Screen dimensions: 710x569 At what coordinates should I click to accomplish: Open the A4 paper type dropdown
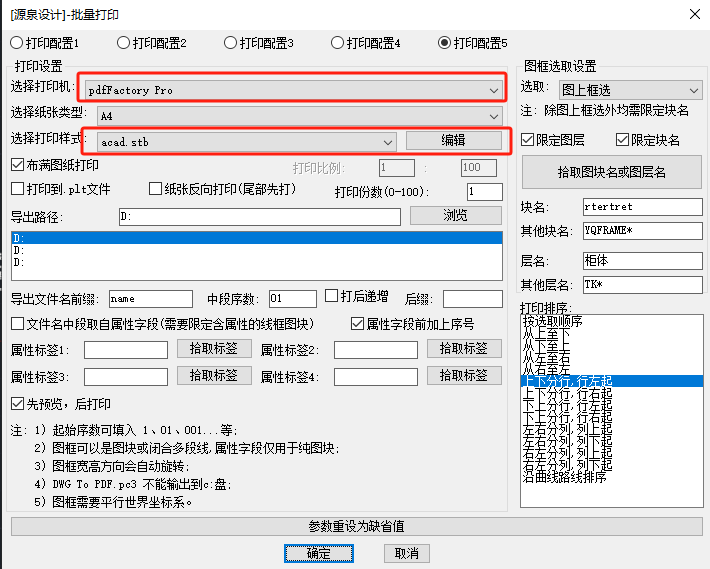[299, 116]
